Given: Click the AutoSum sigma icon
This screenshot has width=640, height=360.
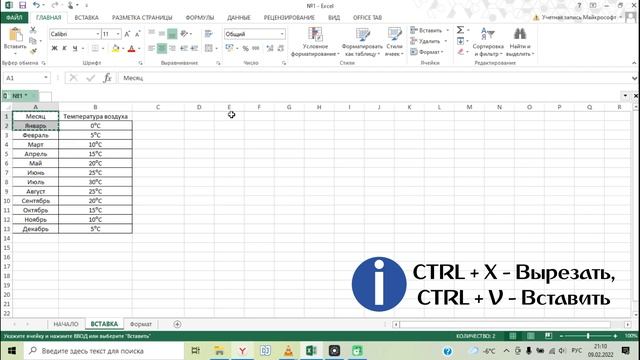Looking at the screenshot, I should pyautogui.click(x=460, y=30).
